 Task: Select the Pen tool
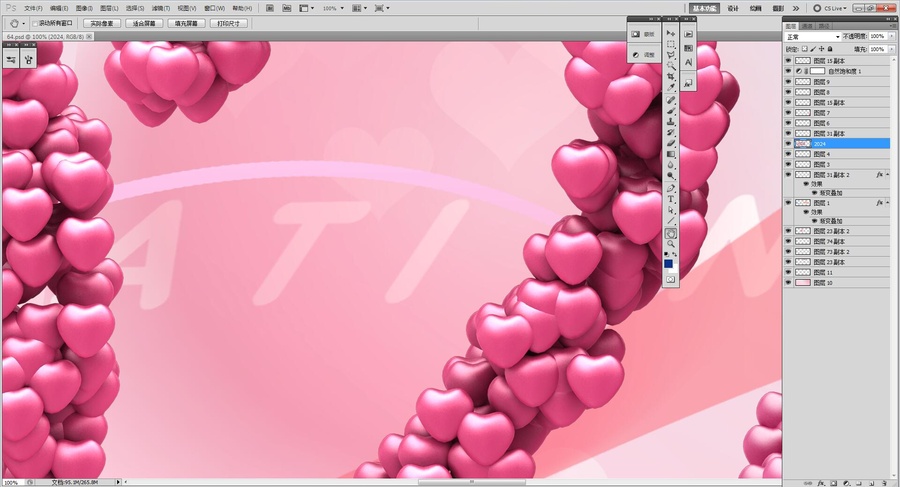[670, 189]
